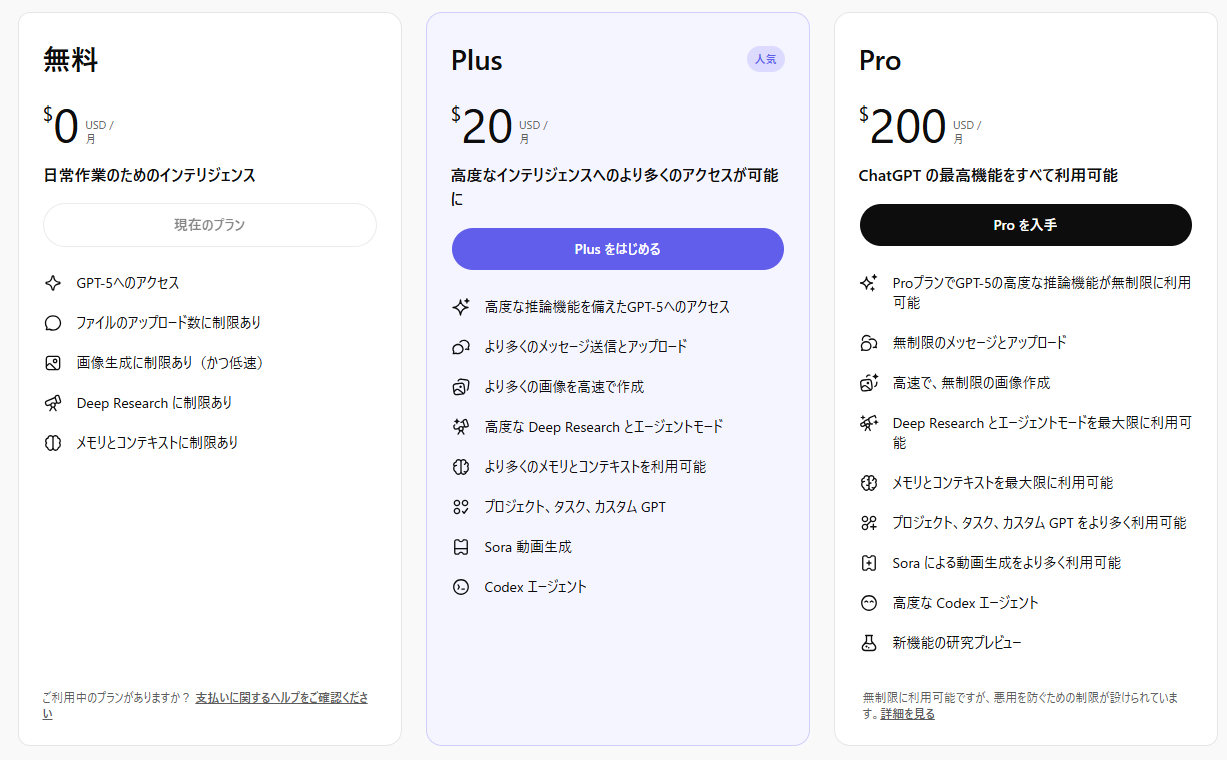Click the text プロジェクト、タスク、カスタム GPT in Plus
Image resolution: width=1227 pixels, height=760 pixels.
[575, 507]
